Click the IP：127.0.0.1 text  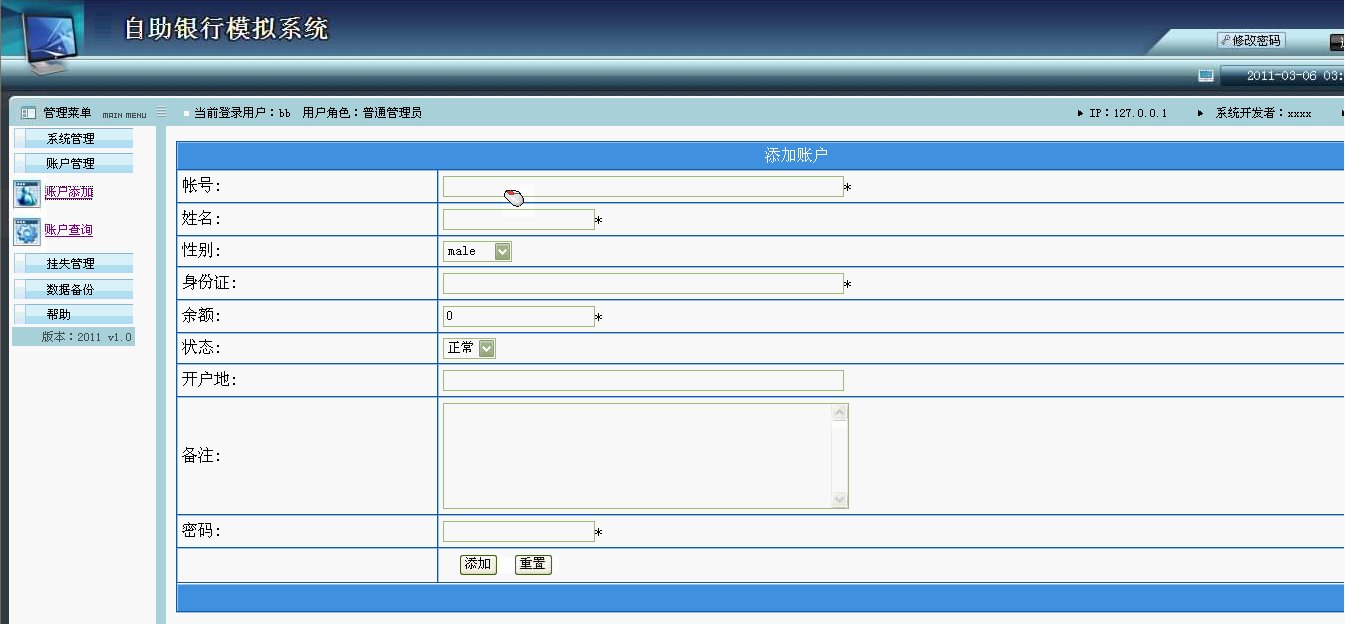(1128, 113)
